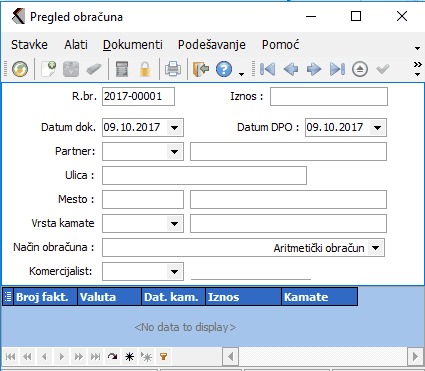Image resolution: width=425 pixels, height=371 pixels.
Task: Open help with blue question mark icon
Action: [224, 69]
